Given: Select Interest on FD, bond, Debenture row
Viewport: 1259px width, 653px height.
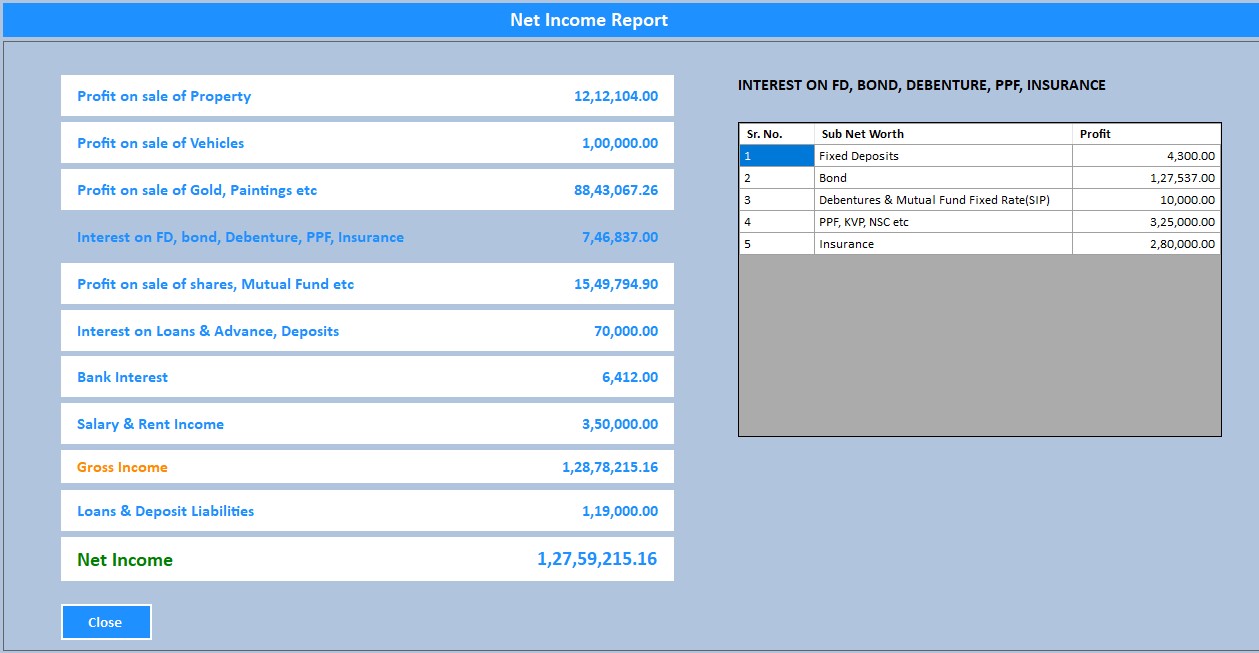Looking at the screenshot, I should click(x=366, y=237).
